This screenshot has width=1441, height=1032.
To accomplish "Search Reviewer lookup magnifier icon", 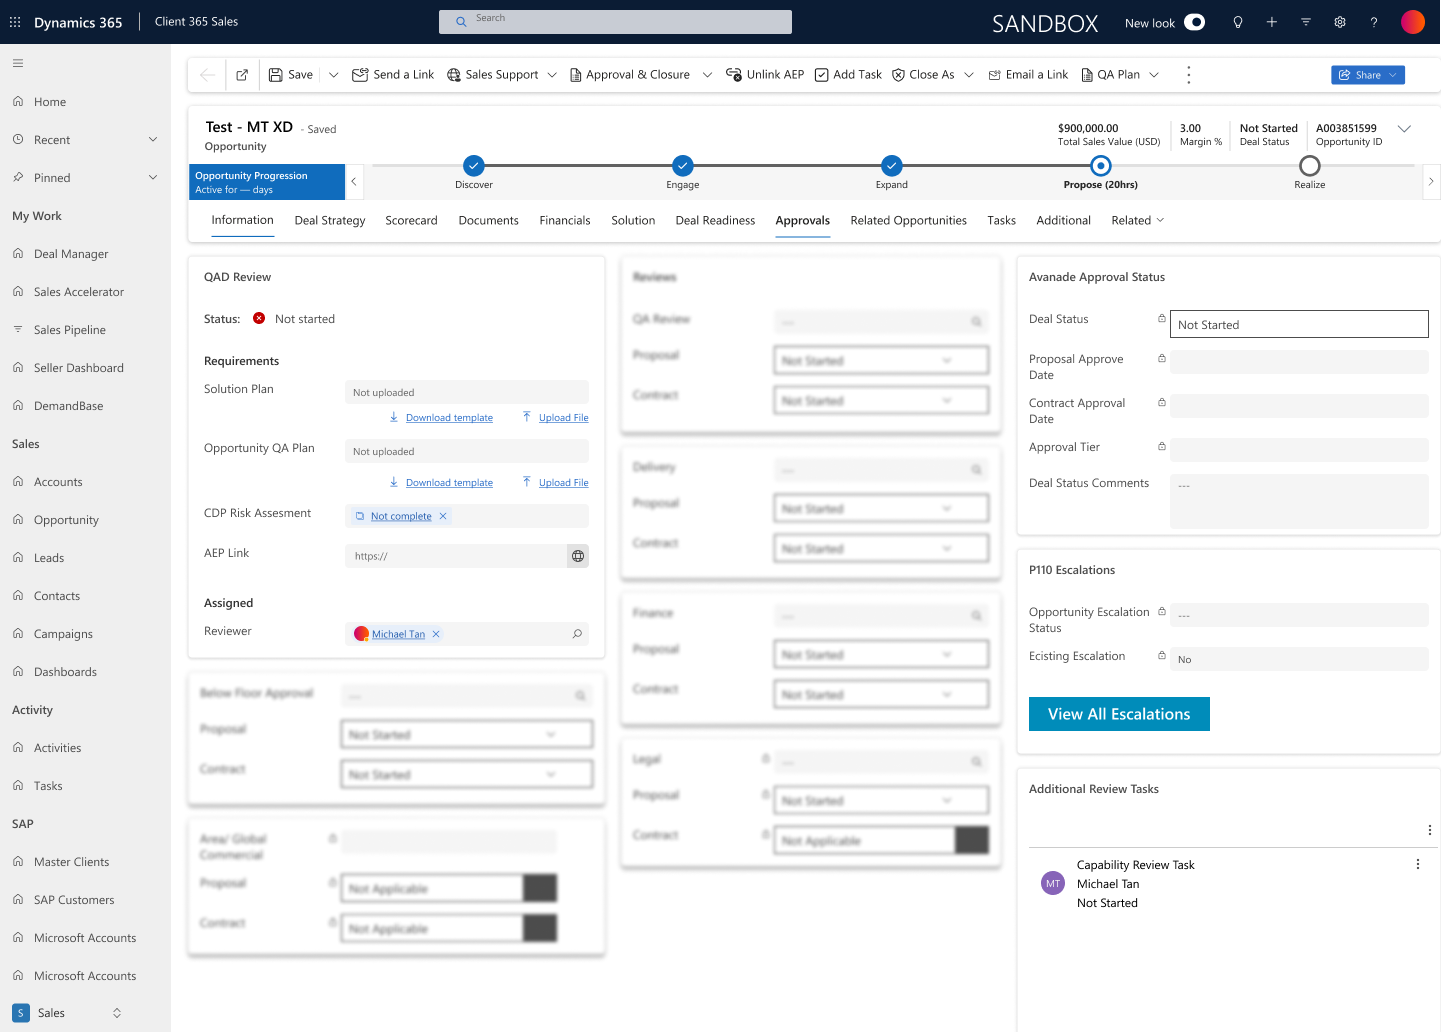I will [577, 634].
